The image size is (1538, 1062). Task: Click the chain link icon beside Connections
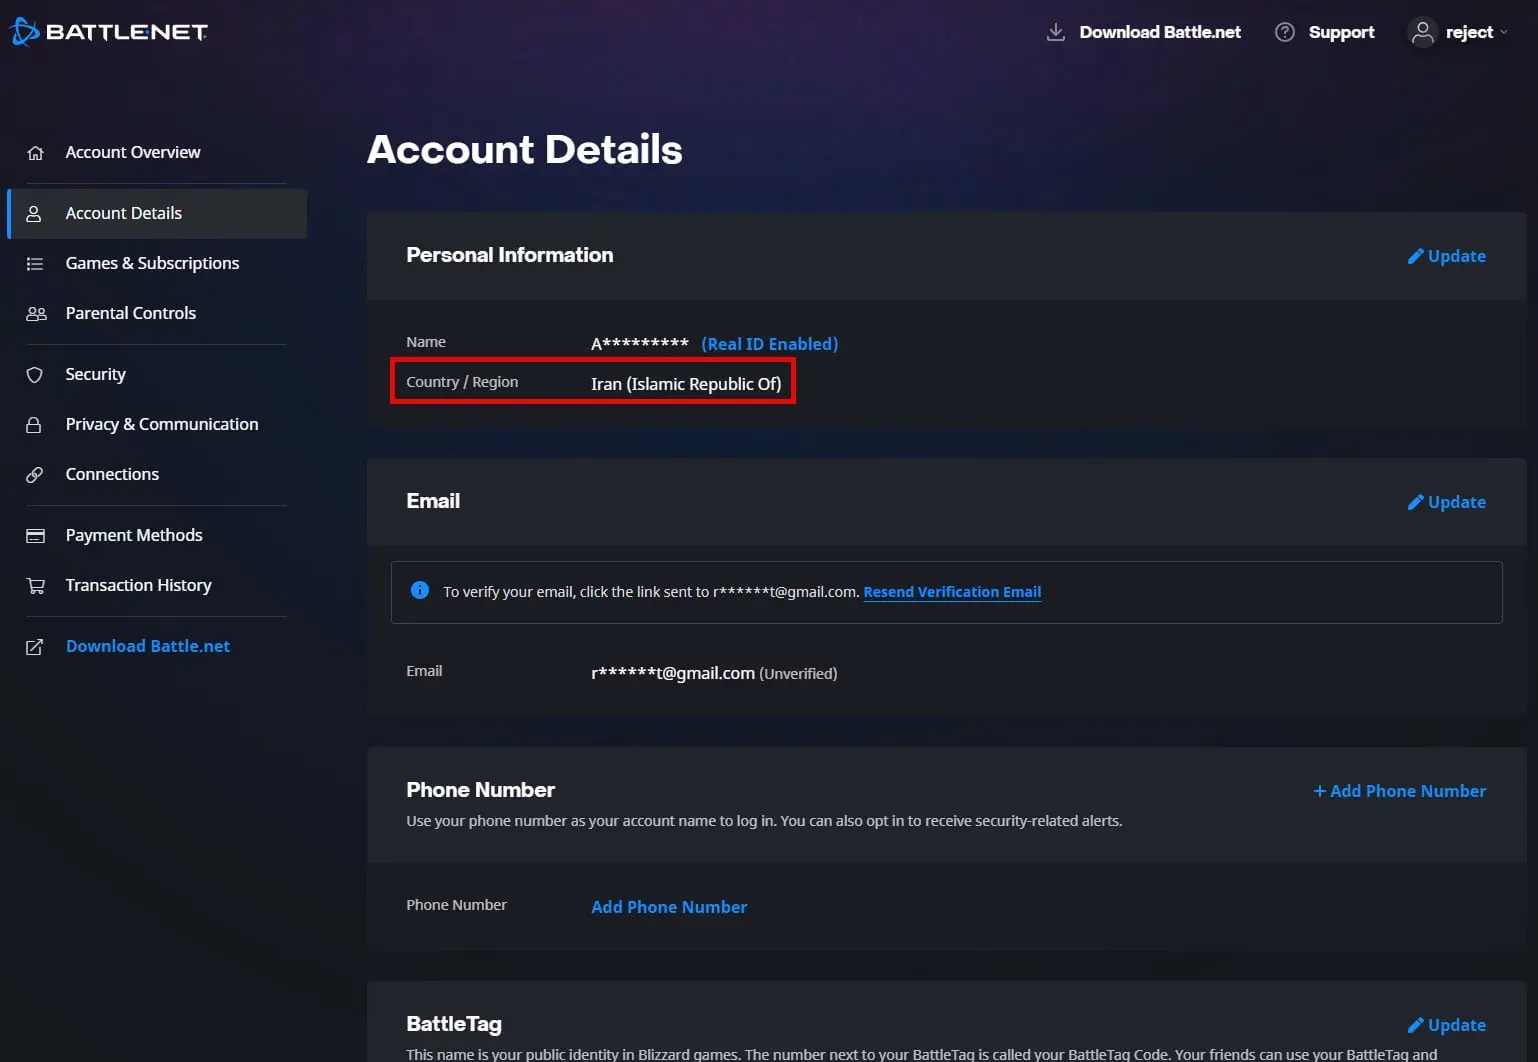34,475
